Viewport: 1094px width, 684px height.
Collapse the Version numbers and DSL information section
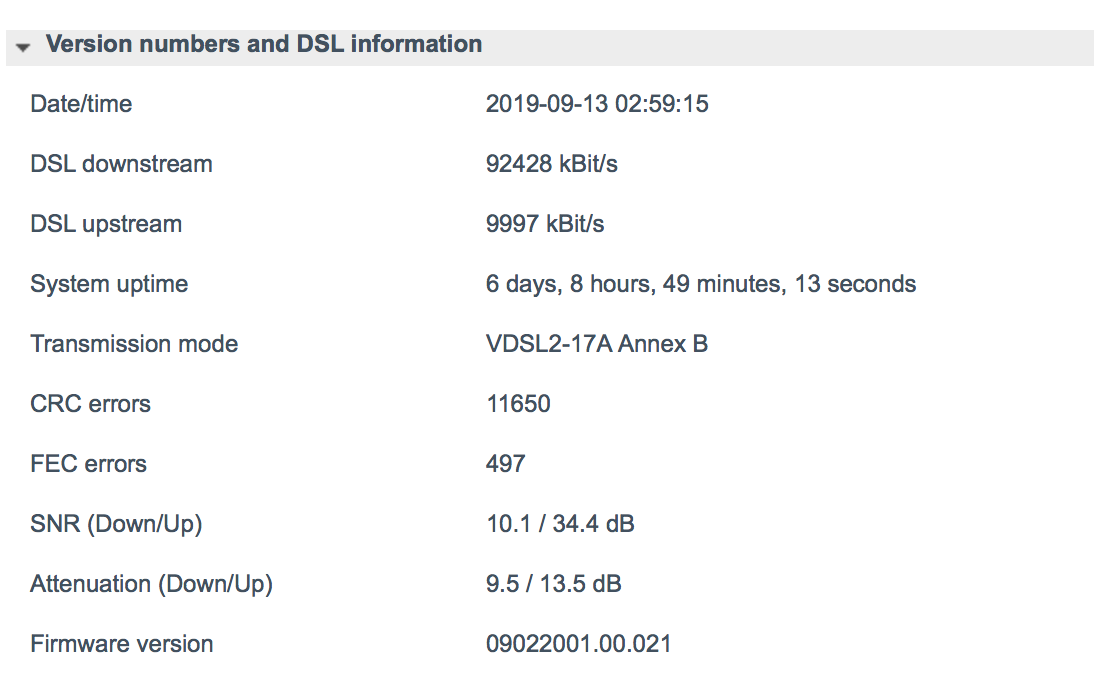23,47
